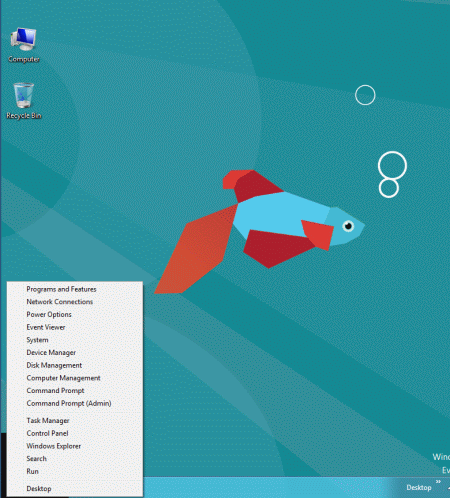The height and width of the screenshot is (498, 450).
Task: Start Task Manager
Action: click(x=75, y=420)
